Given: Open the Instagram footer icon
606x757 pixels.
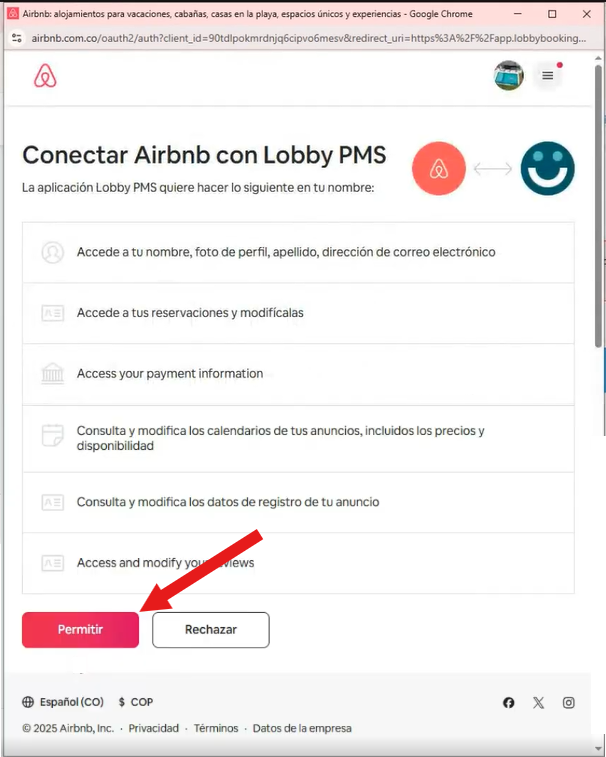Looking at the screenshot, I should [x=569, y=703].
